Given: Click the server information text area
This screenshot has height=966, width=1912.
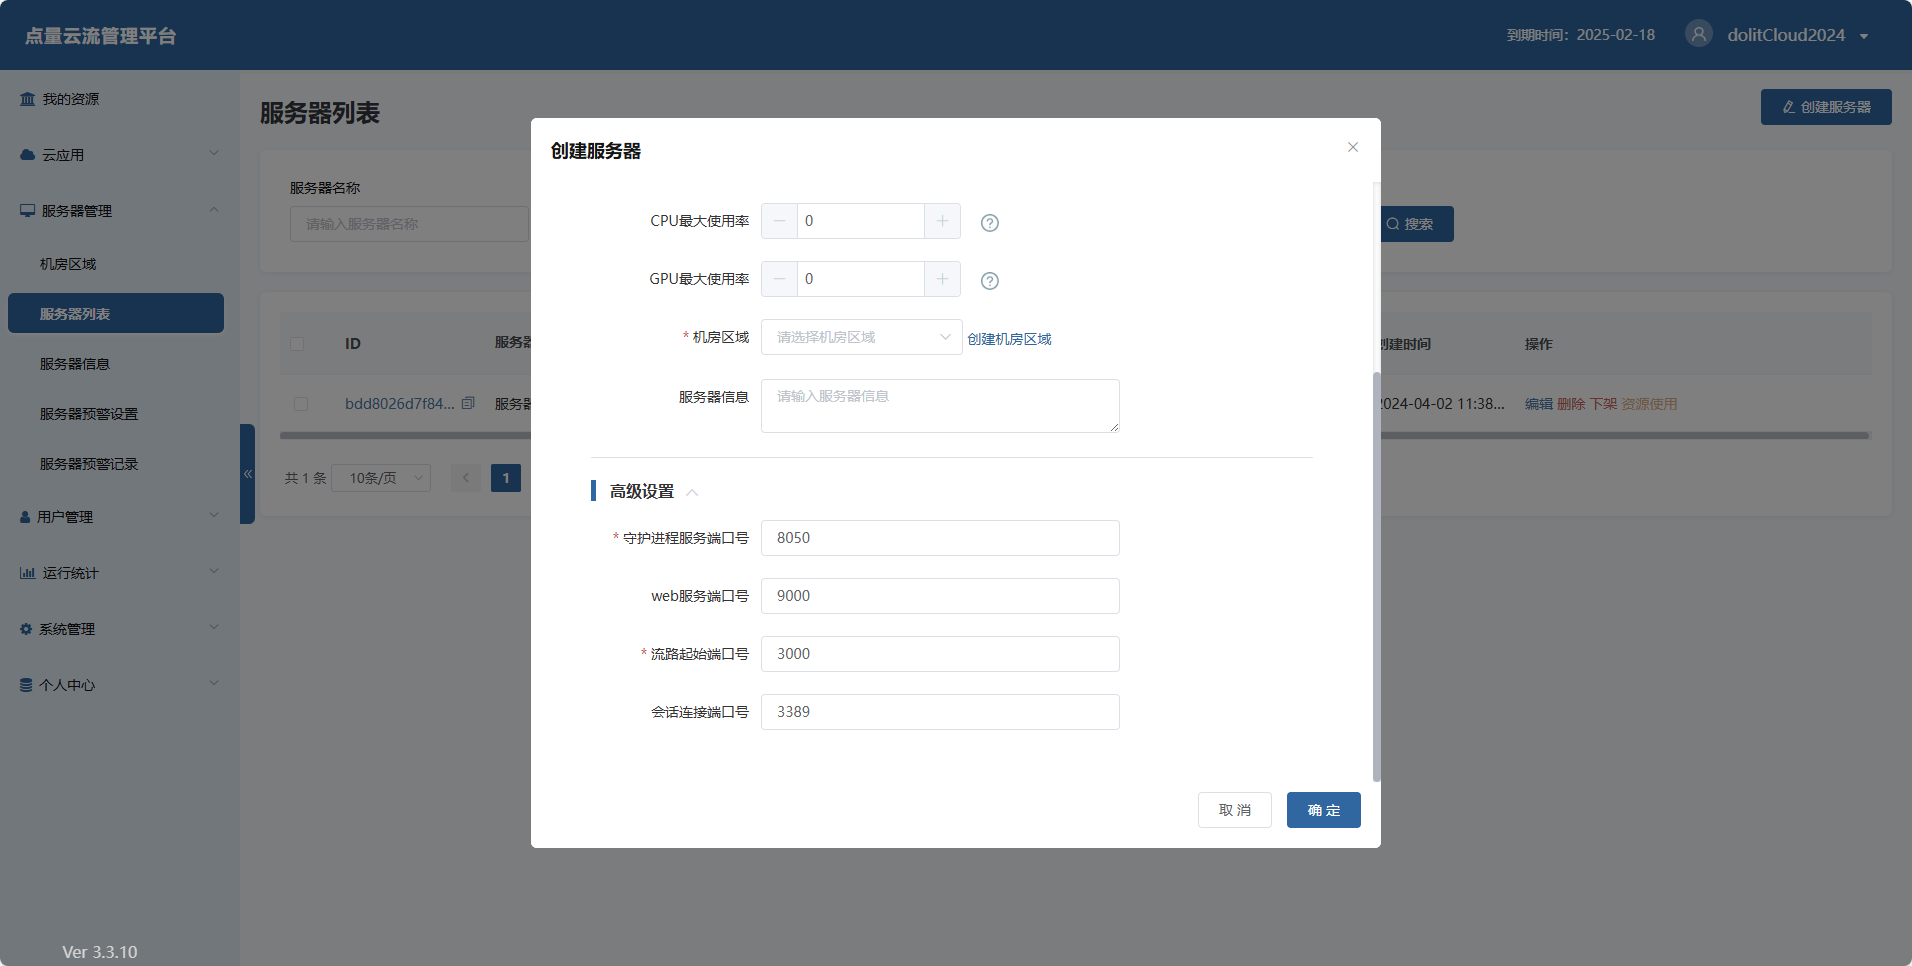Looking at the screenshot, I should pos(939,406).
